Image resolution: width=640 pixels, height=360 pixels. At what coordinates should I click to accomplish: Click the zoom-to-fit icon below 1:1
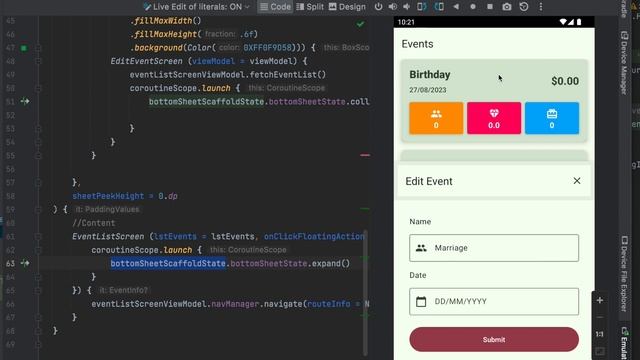(x=600, y=351)
